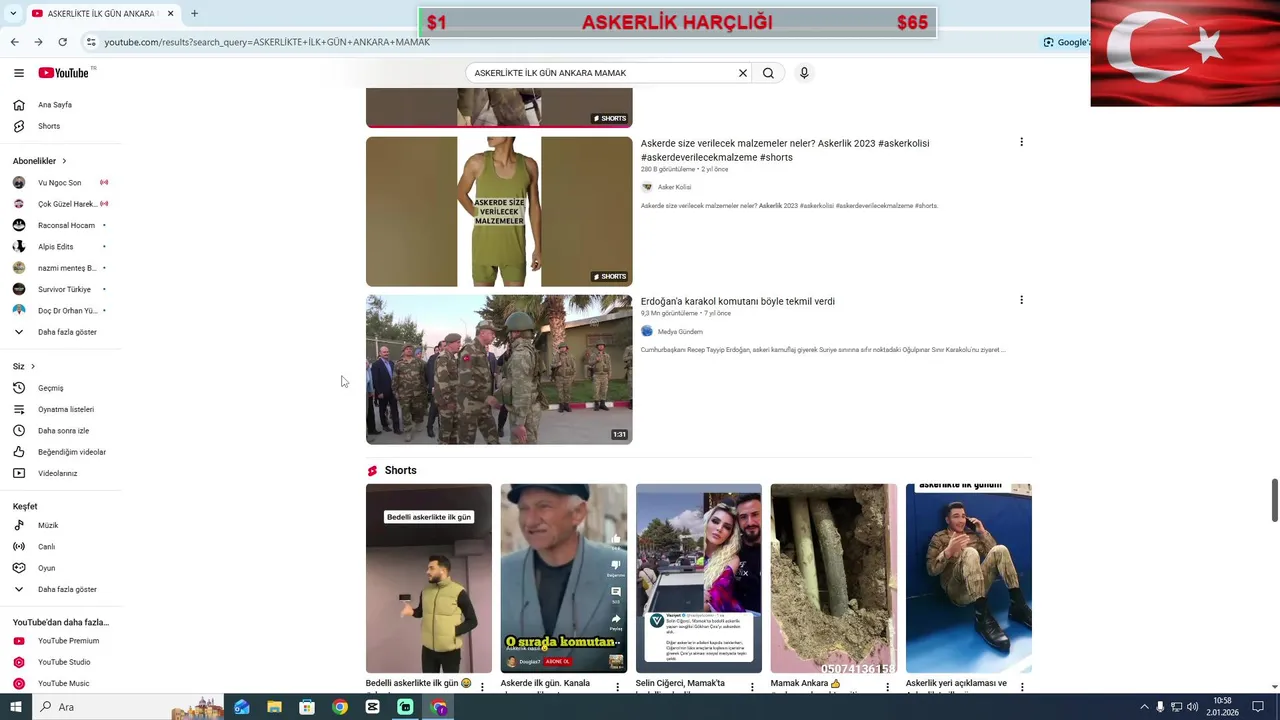This screenshot has height=720, width=1280.
Task: Click the volume icon in system tray
Action: [1192, 707]
